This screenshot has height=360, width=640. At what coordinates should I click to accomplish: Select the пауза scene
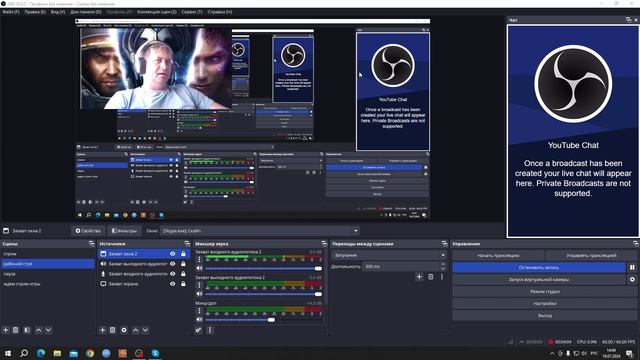[x=47, y=274]
